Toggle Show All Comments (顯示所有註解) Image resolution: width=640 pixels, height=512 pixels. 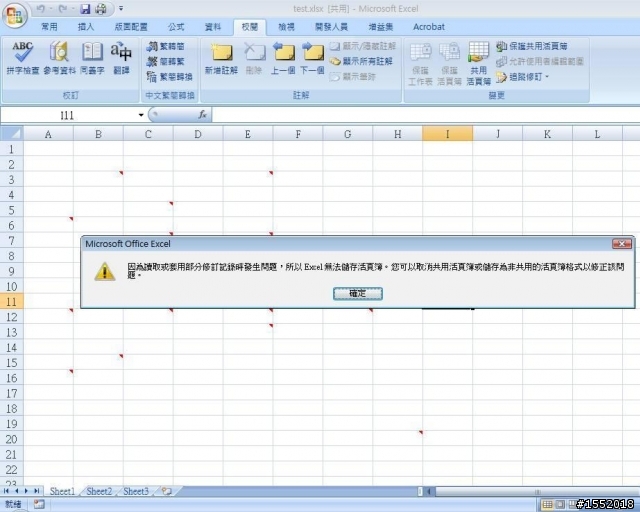click(361, 61)
